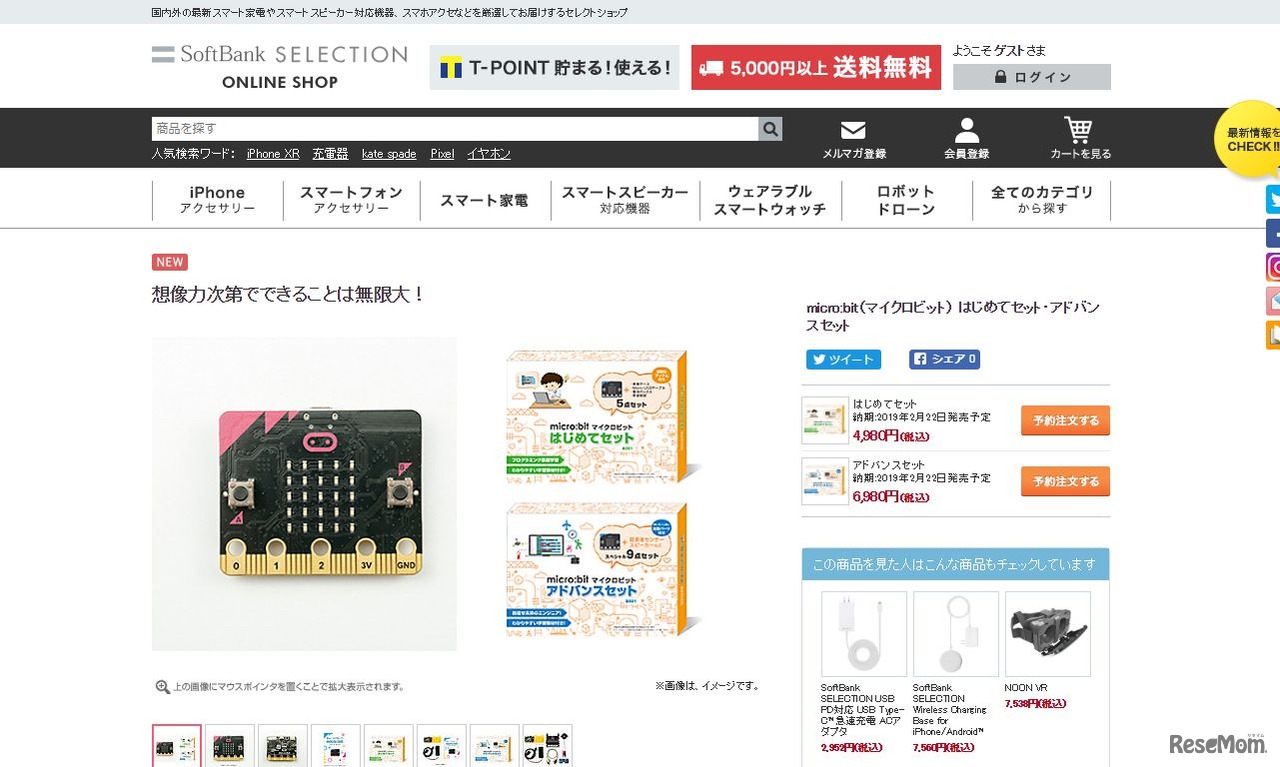The image size is (1280, 767).
Task: Click the Twitter icon in side strip
Action: pos(1273,199)
